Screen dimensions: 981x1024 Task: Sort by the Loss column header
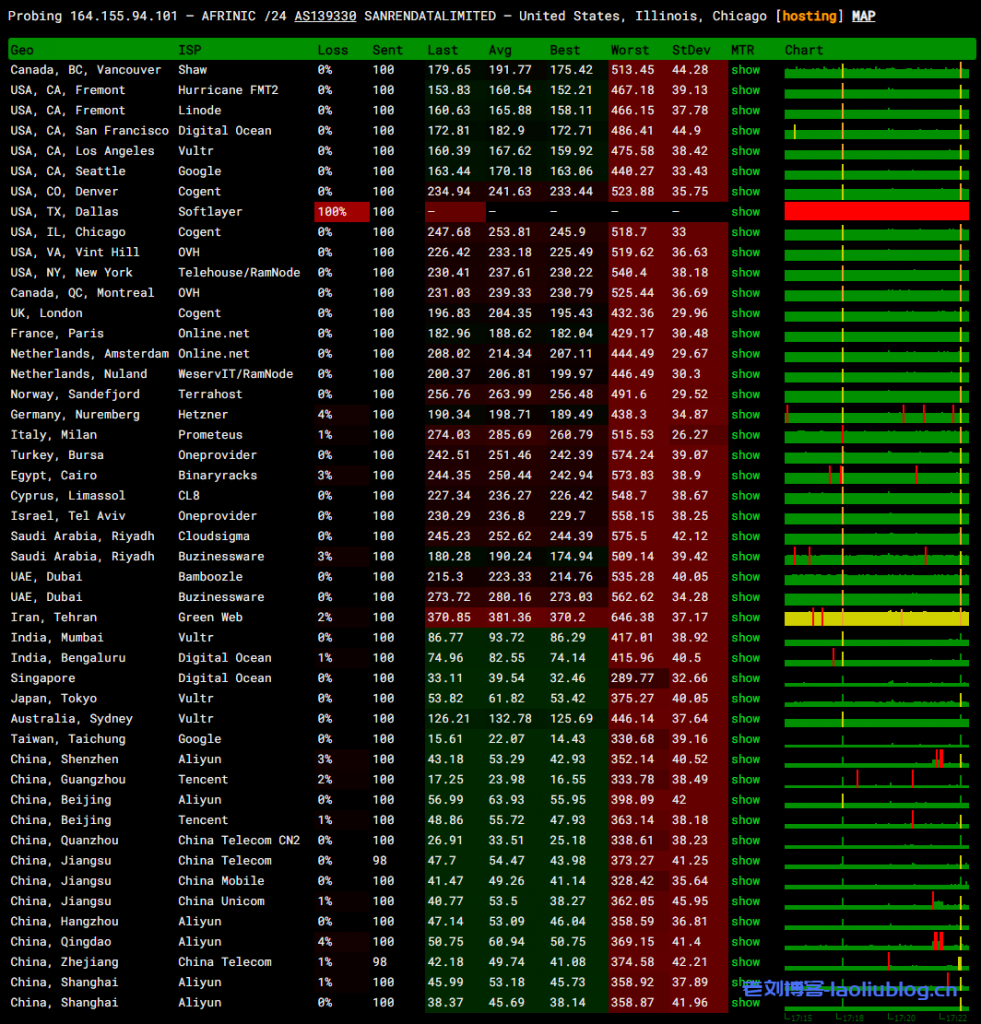[333, 50]
